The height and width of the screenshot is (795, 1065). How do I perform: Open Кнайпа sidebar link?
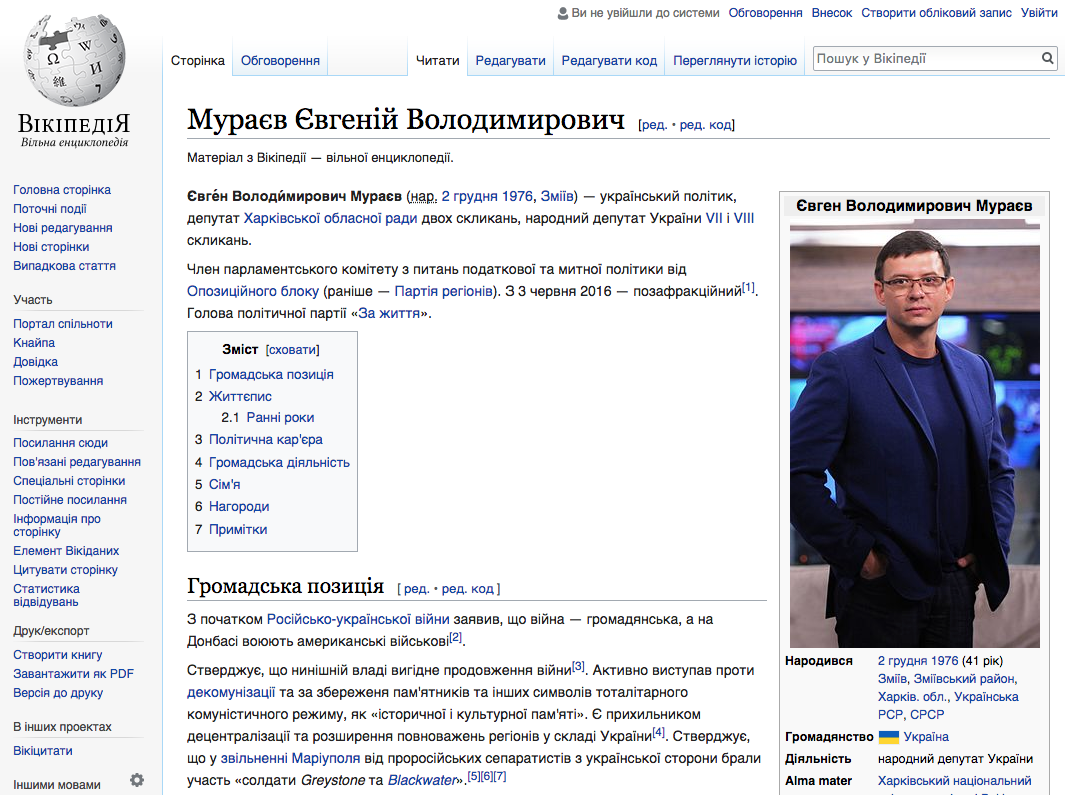[34, 342]
